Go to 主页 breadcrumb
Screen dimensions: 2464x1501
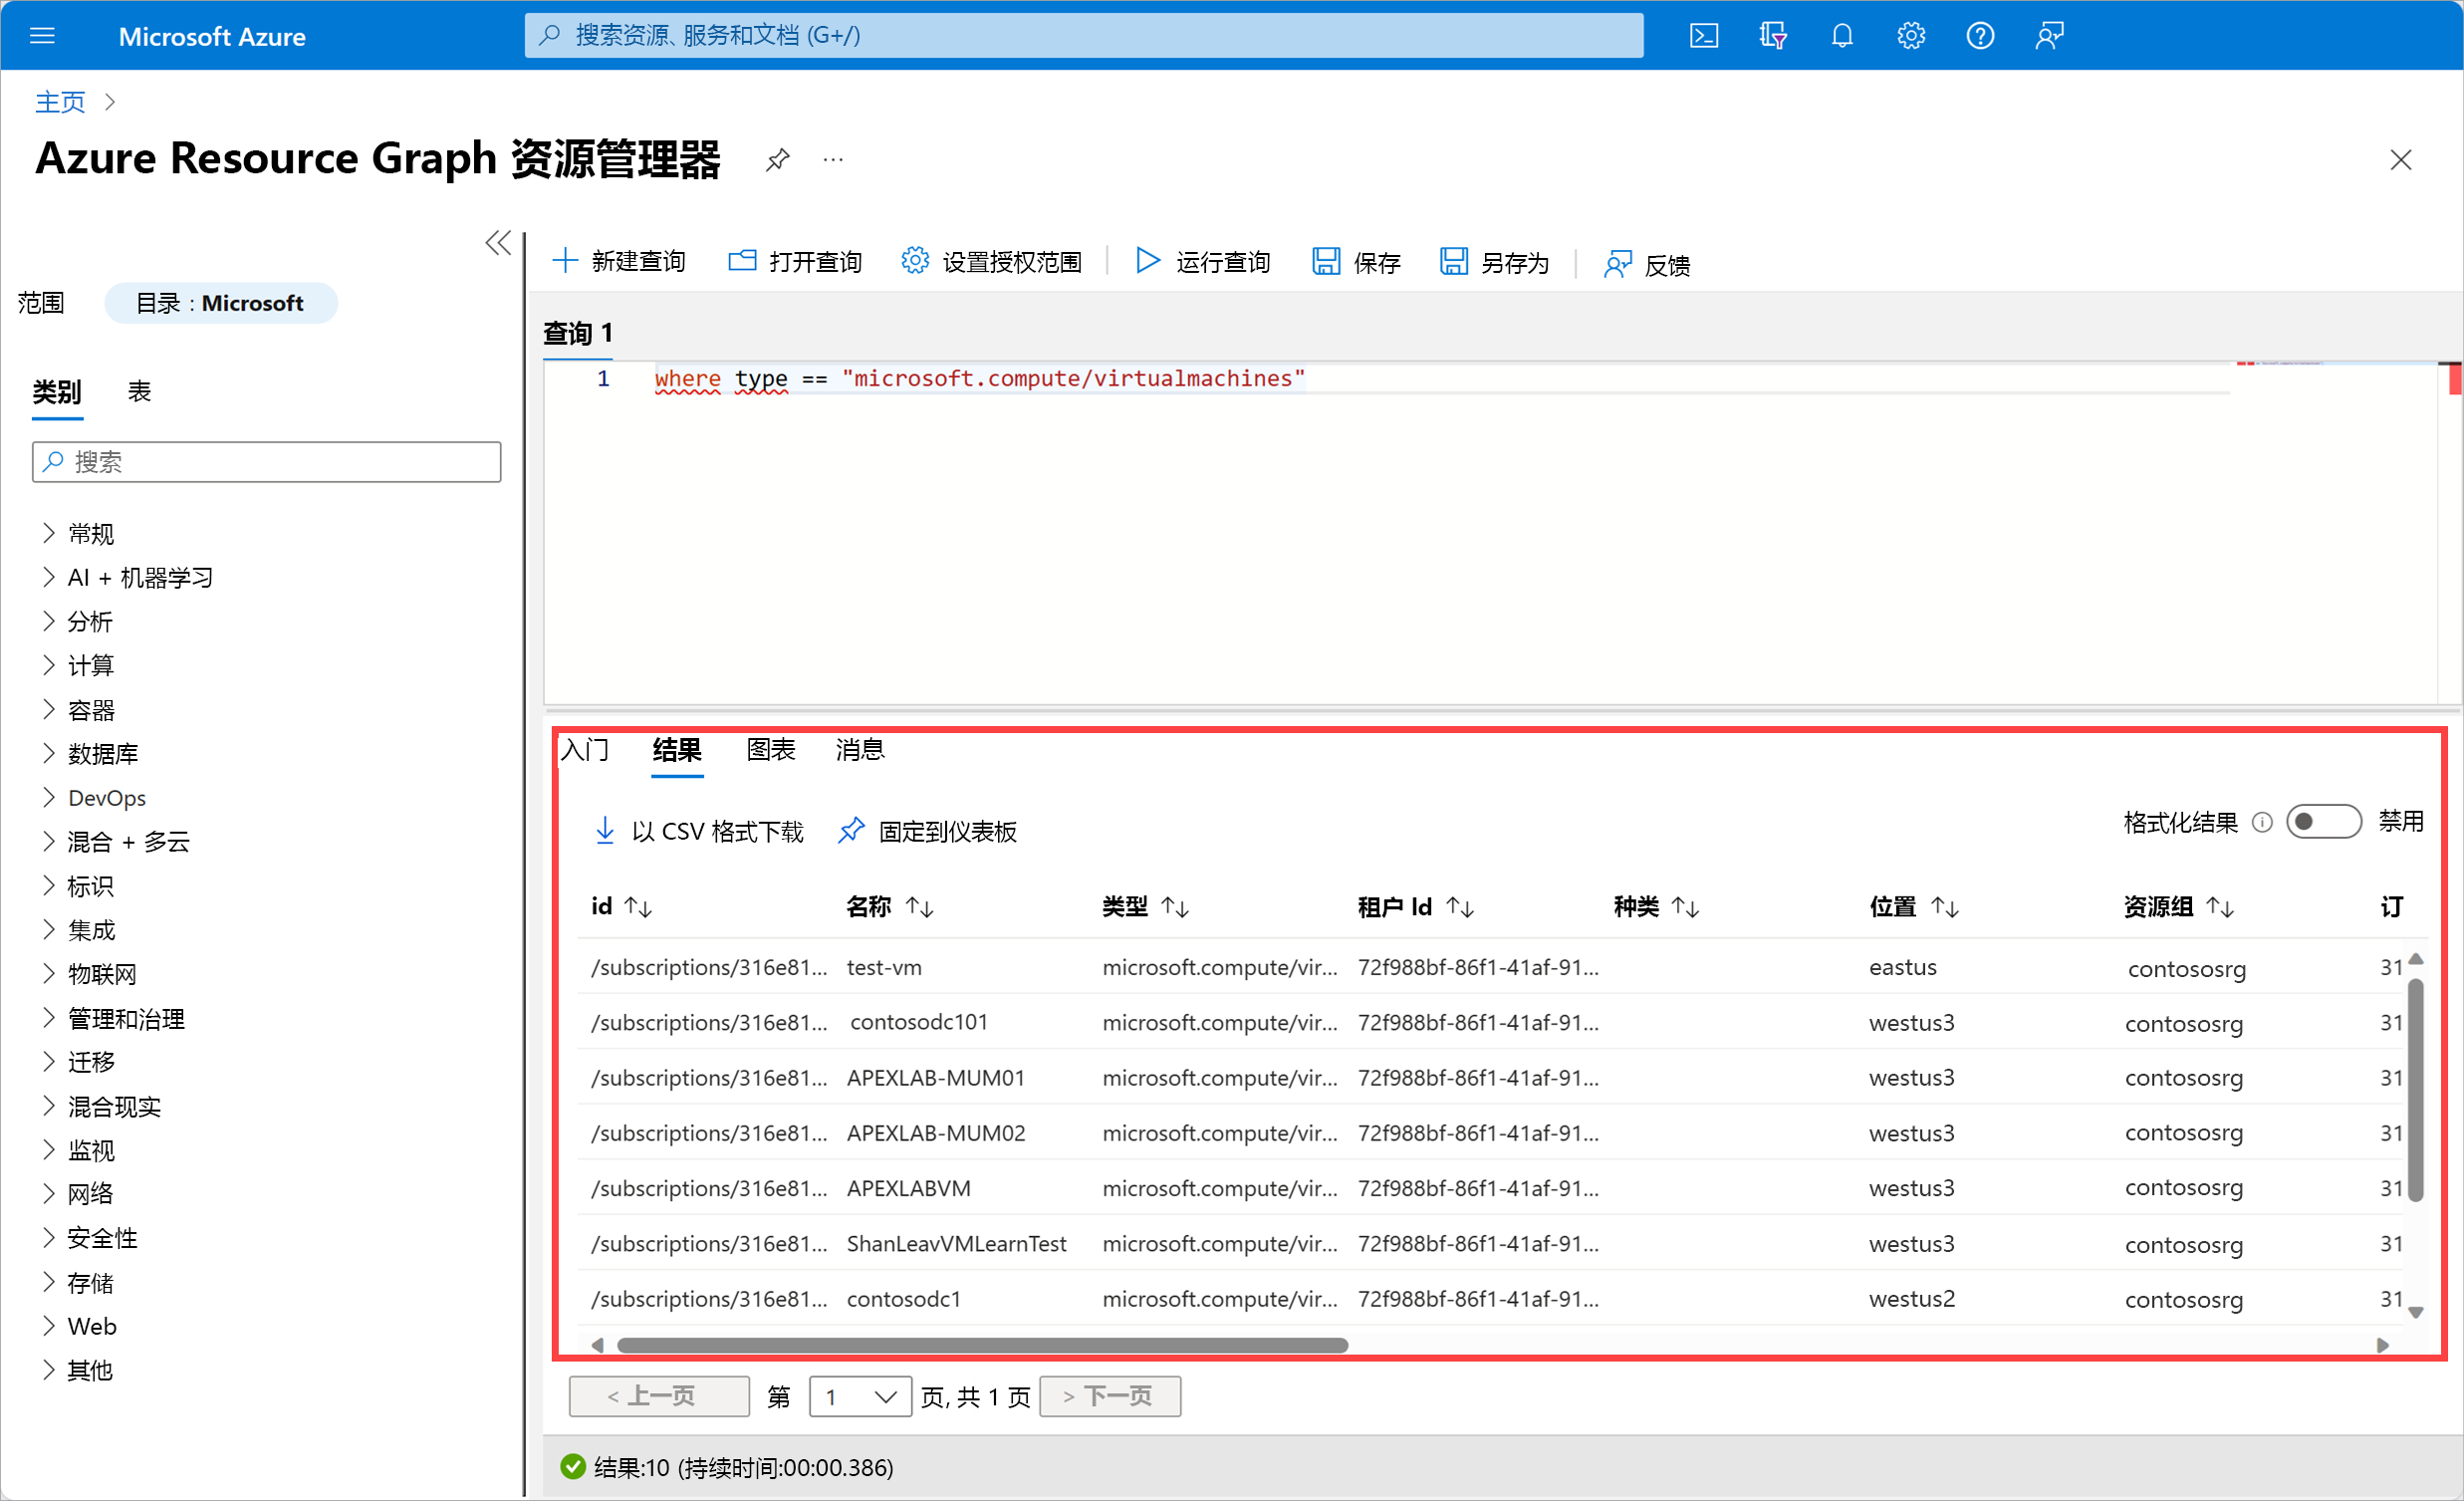[60, 102]
